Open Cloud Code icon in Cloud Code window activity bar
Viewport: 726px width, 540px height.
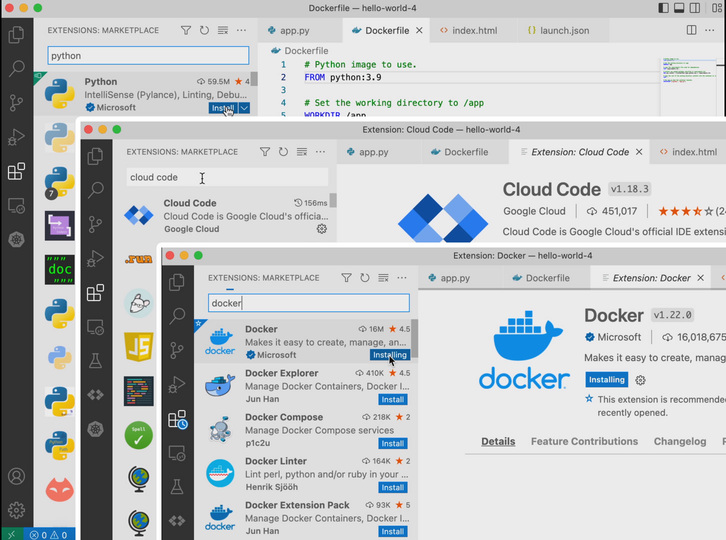pos(95,395)
